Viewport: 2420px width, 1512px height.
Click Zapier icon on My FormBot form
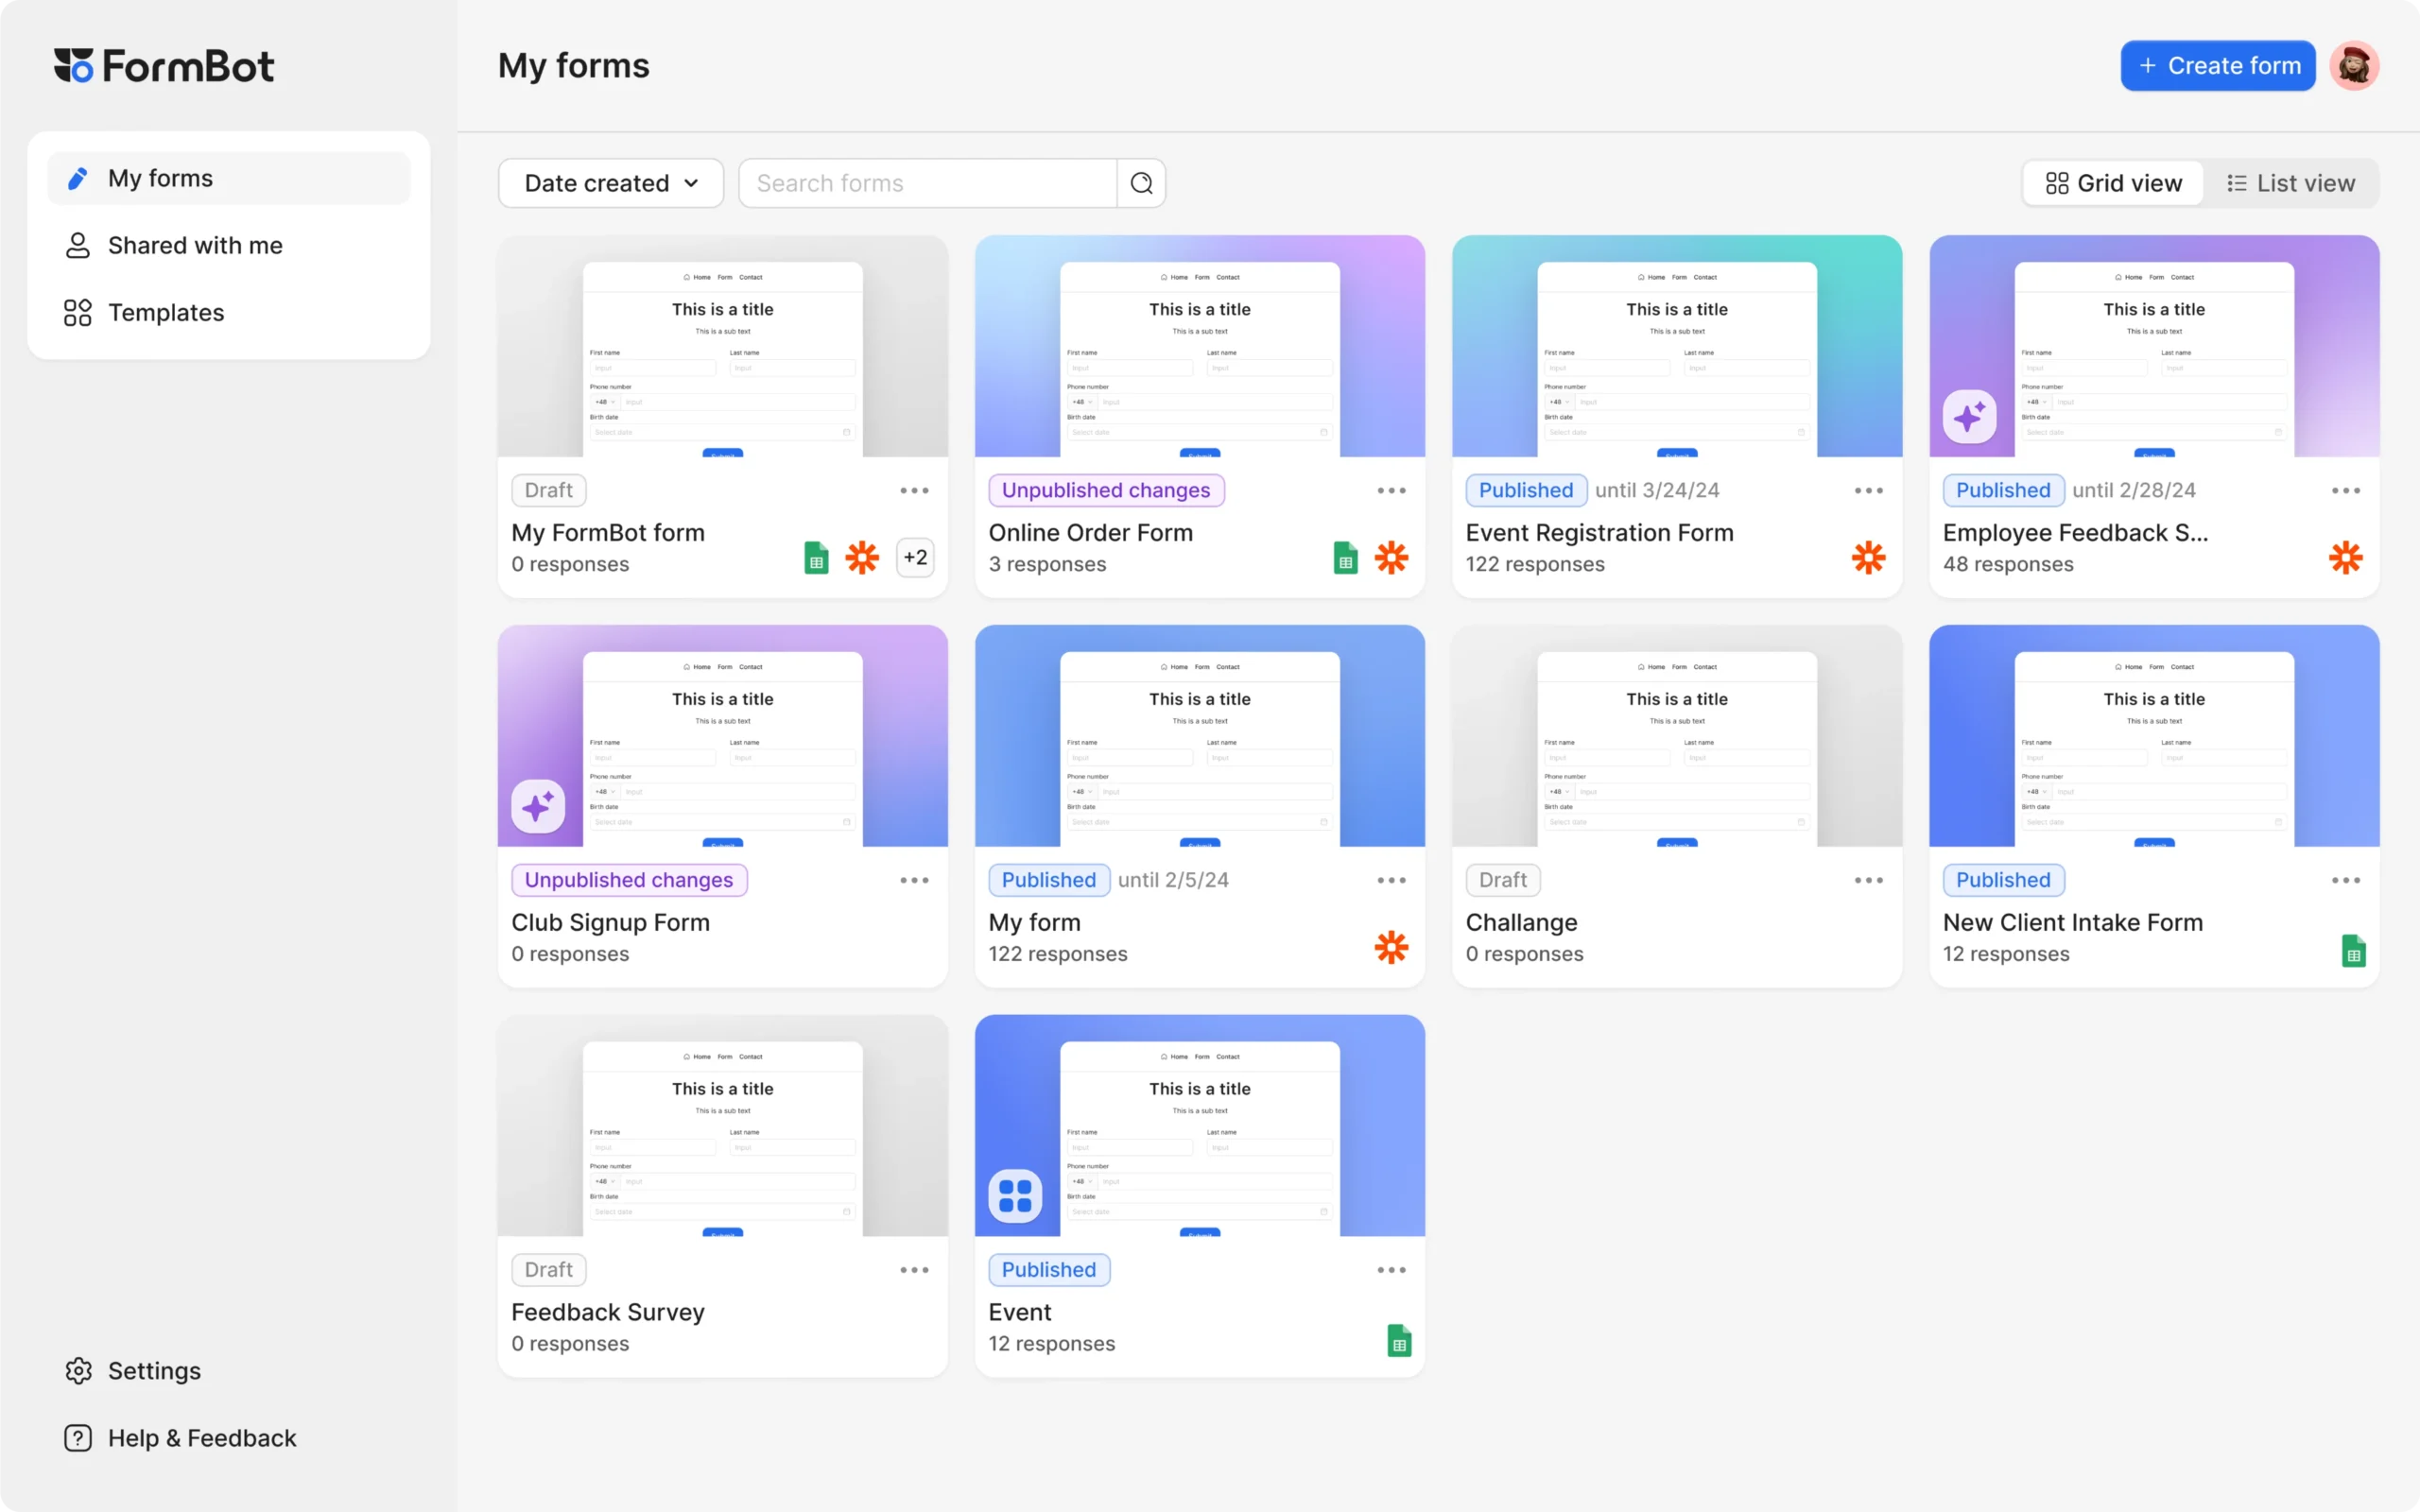click(862, 557)
